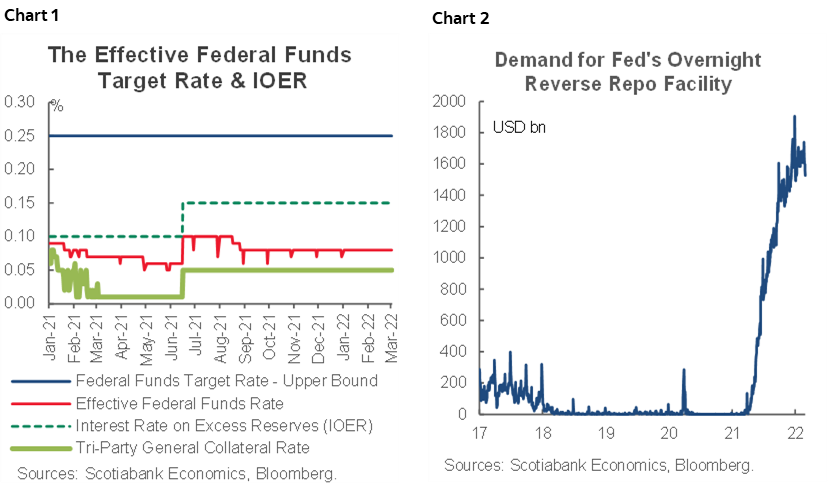Select the 'Interest Rate on Excess Reserves (IOER)' label
The image size is (828, 483).
(224, 426)
